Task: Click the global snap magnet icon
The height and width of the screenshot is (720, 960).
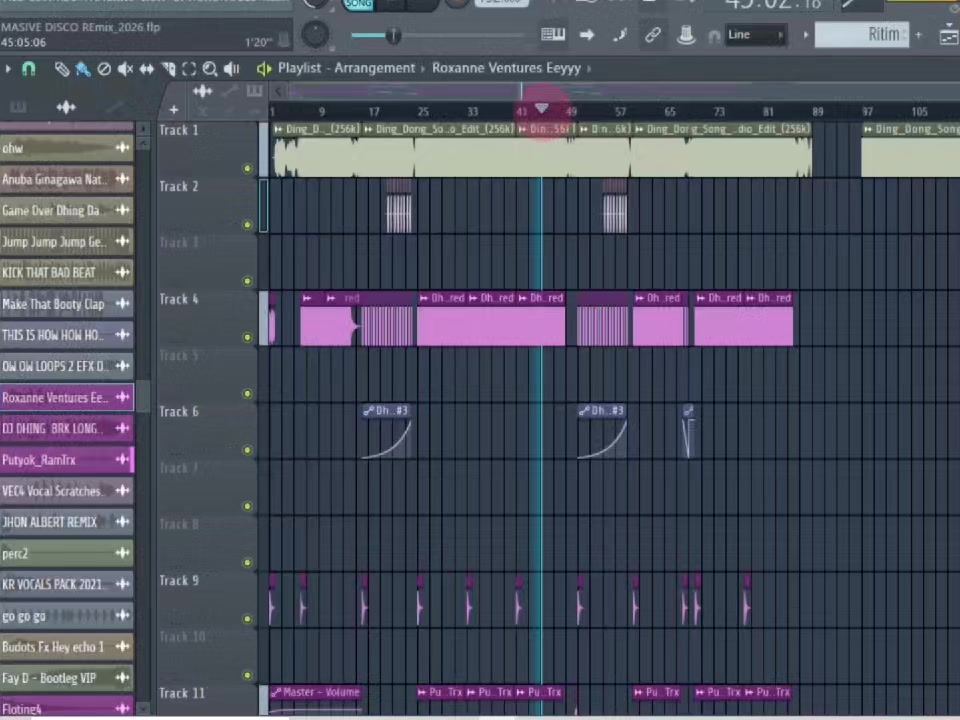Action: point(714,36)
